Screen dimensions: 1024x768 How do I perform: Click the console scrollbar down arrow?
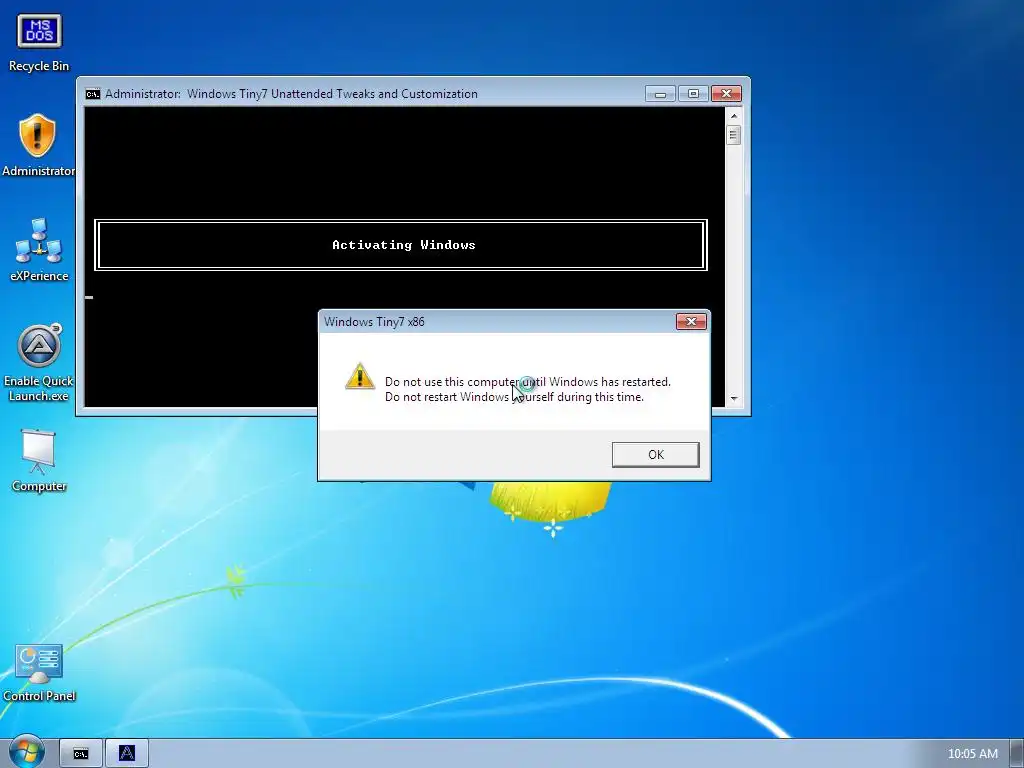pos(734,398)
